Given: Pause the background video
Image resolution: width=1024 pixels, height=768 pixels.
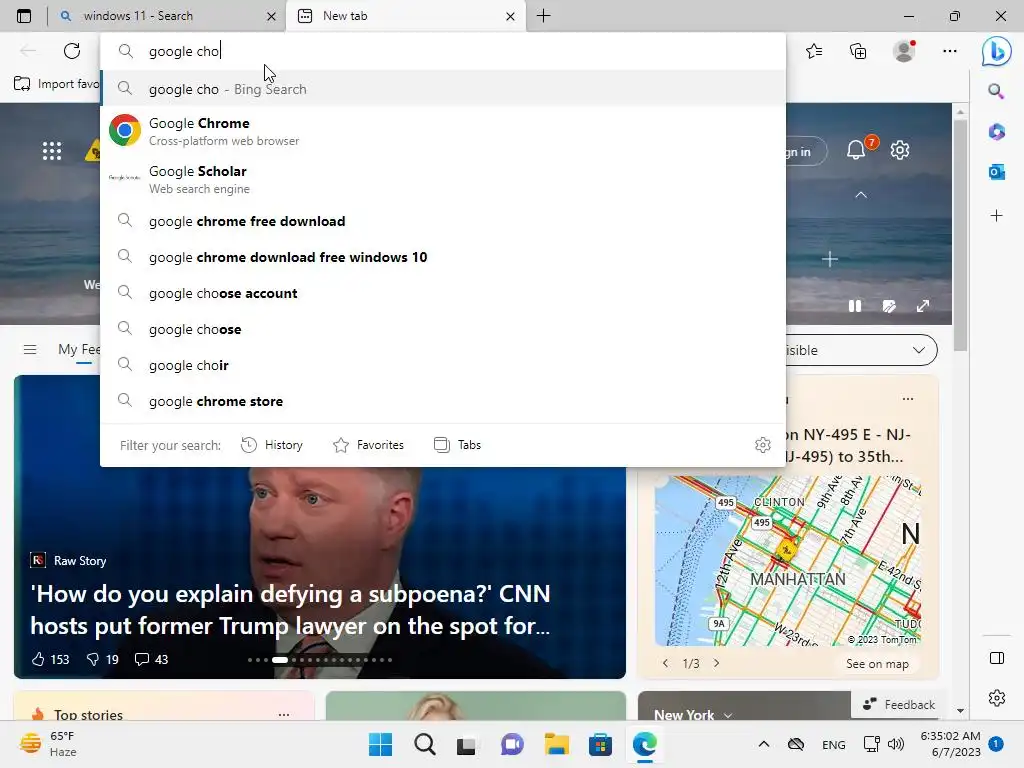Looking at the screenshot, I should pos(854,306).
